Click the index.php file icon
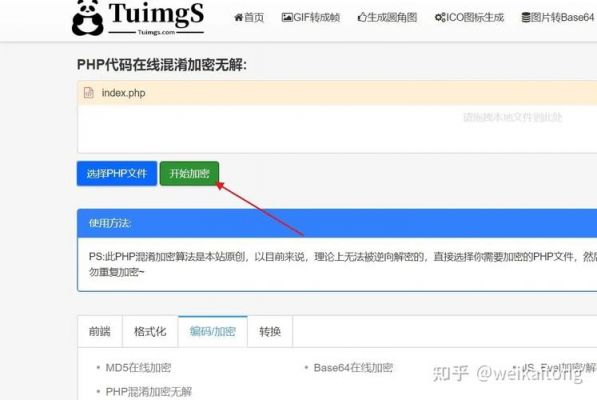Screen dimensions: 597x400 pyautogui.click(x=89, y=92)
